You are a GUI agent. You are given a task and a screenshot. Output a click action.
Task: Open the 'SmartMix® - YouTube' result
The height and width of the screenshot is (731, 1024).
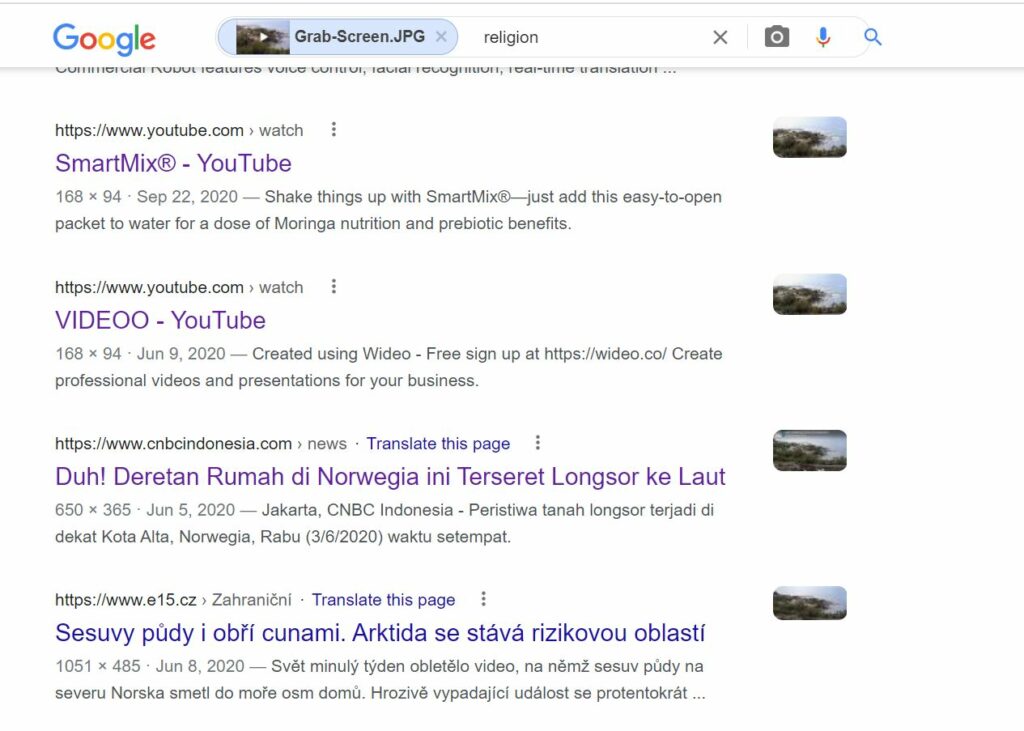click(173, 163)
